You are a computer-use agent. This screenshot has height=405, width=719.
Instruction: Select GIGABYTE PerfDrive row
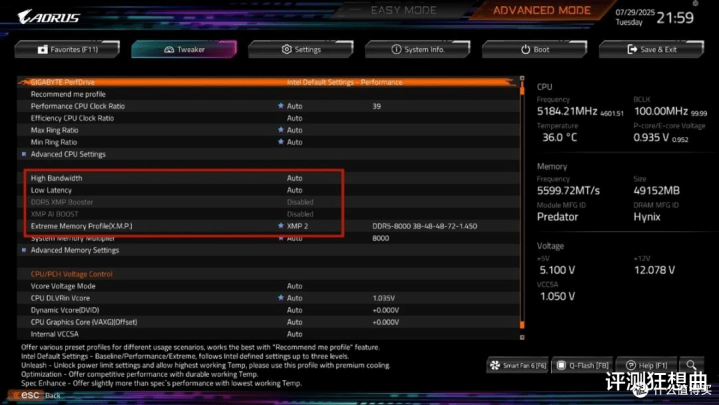click(268, 82)
